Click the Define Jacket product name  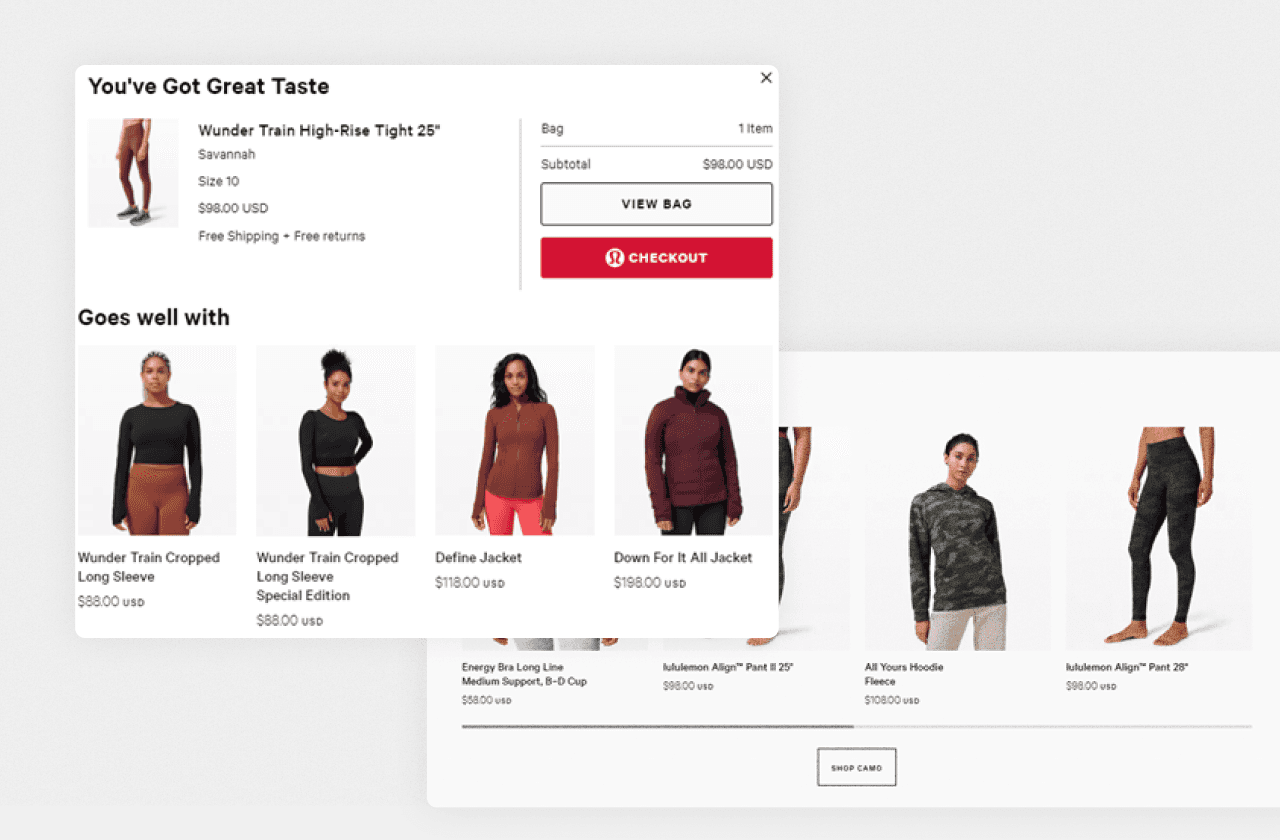click(x=478, y=558)
